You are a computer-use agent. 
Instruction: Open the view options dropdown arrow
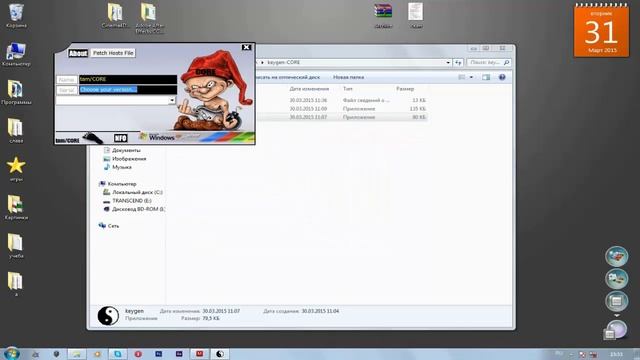pyautogui.click(x=471, y=77)
